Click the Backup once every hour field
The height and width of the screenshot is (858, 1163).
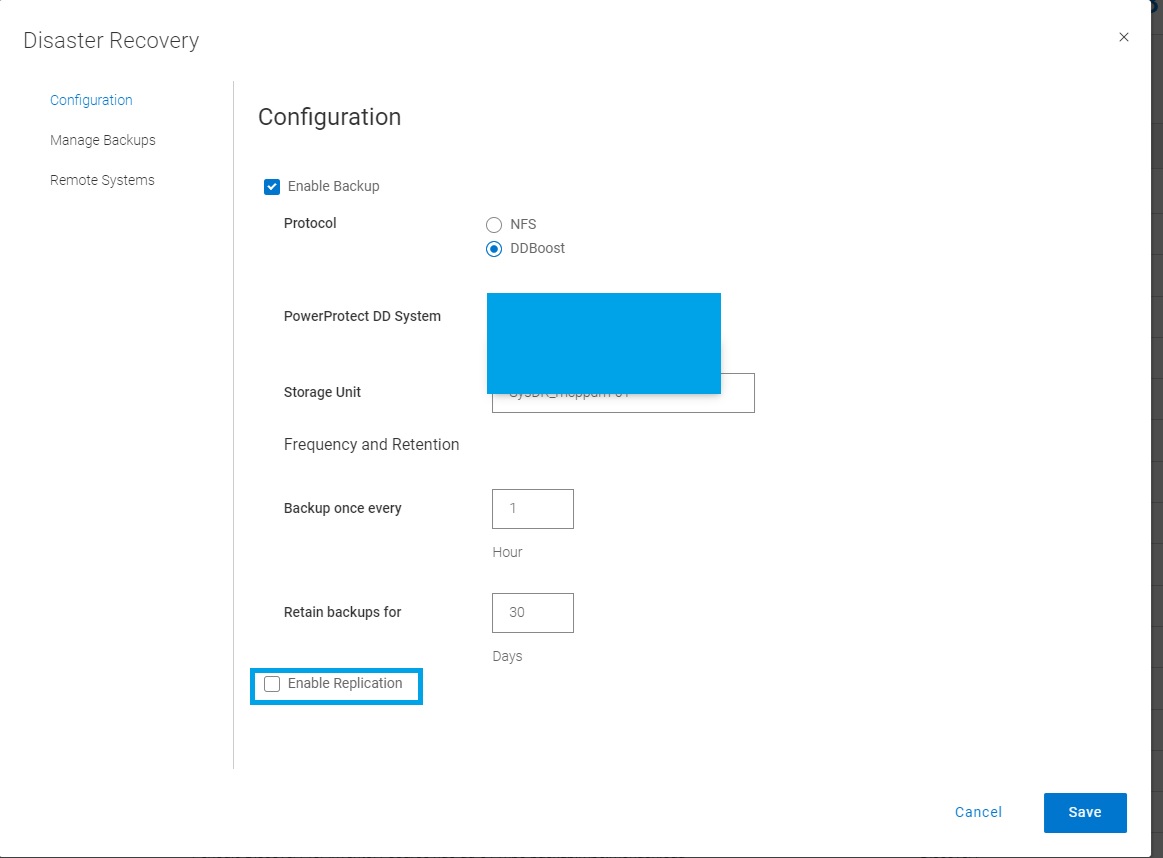[532, 509]
